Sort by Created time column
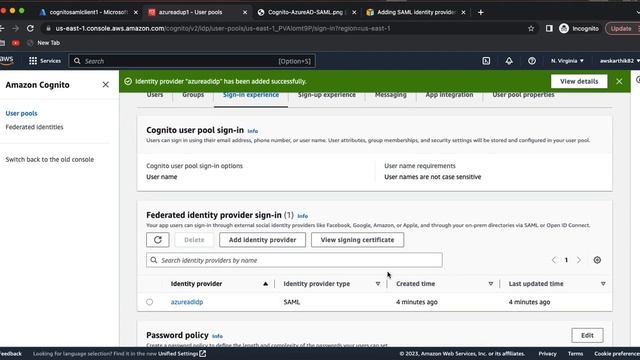The height and width of the screenshot is (360, 640). point(490,284)
